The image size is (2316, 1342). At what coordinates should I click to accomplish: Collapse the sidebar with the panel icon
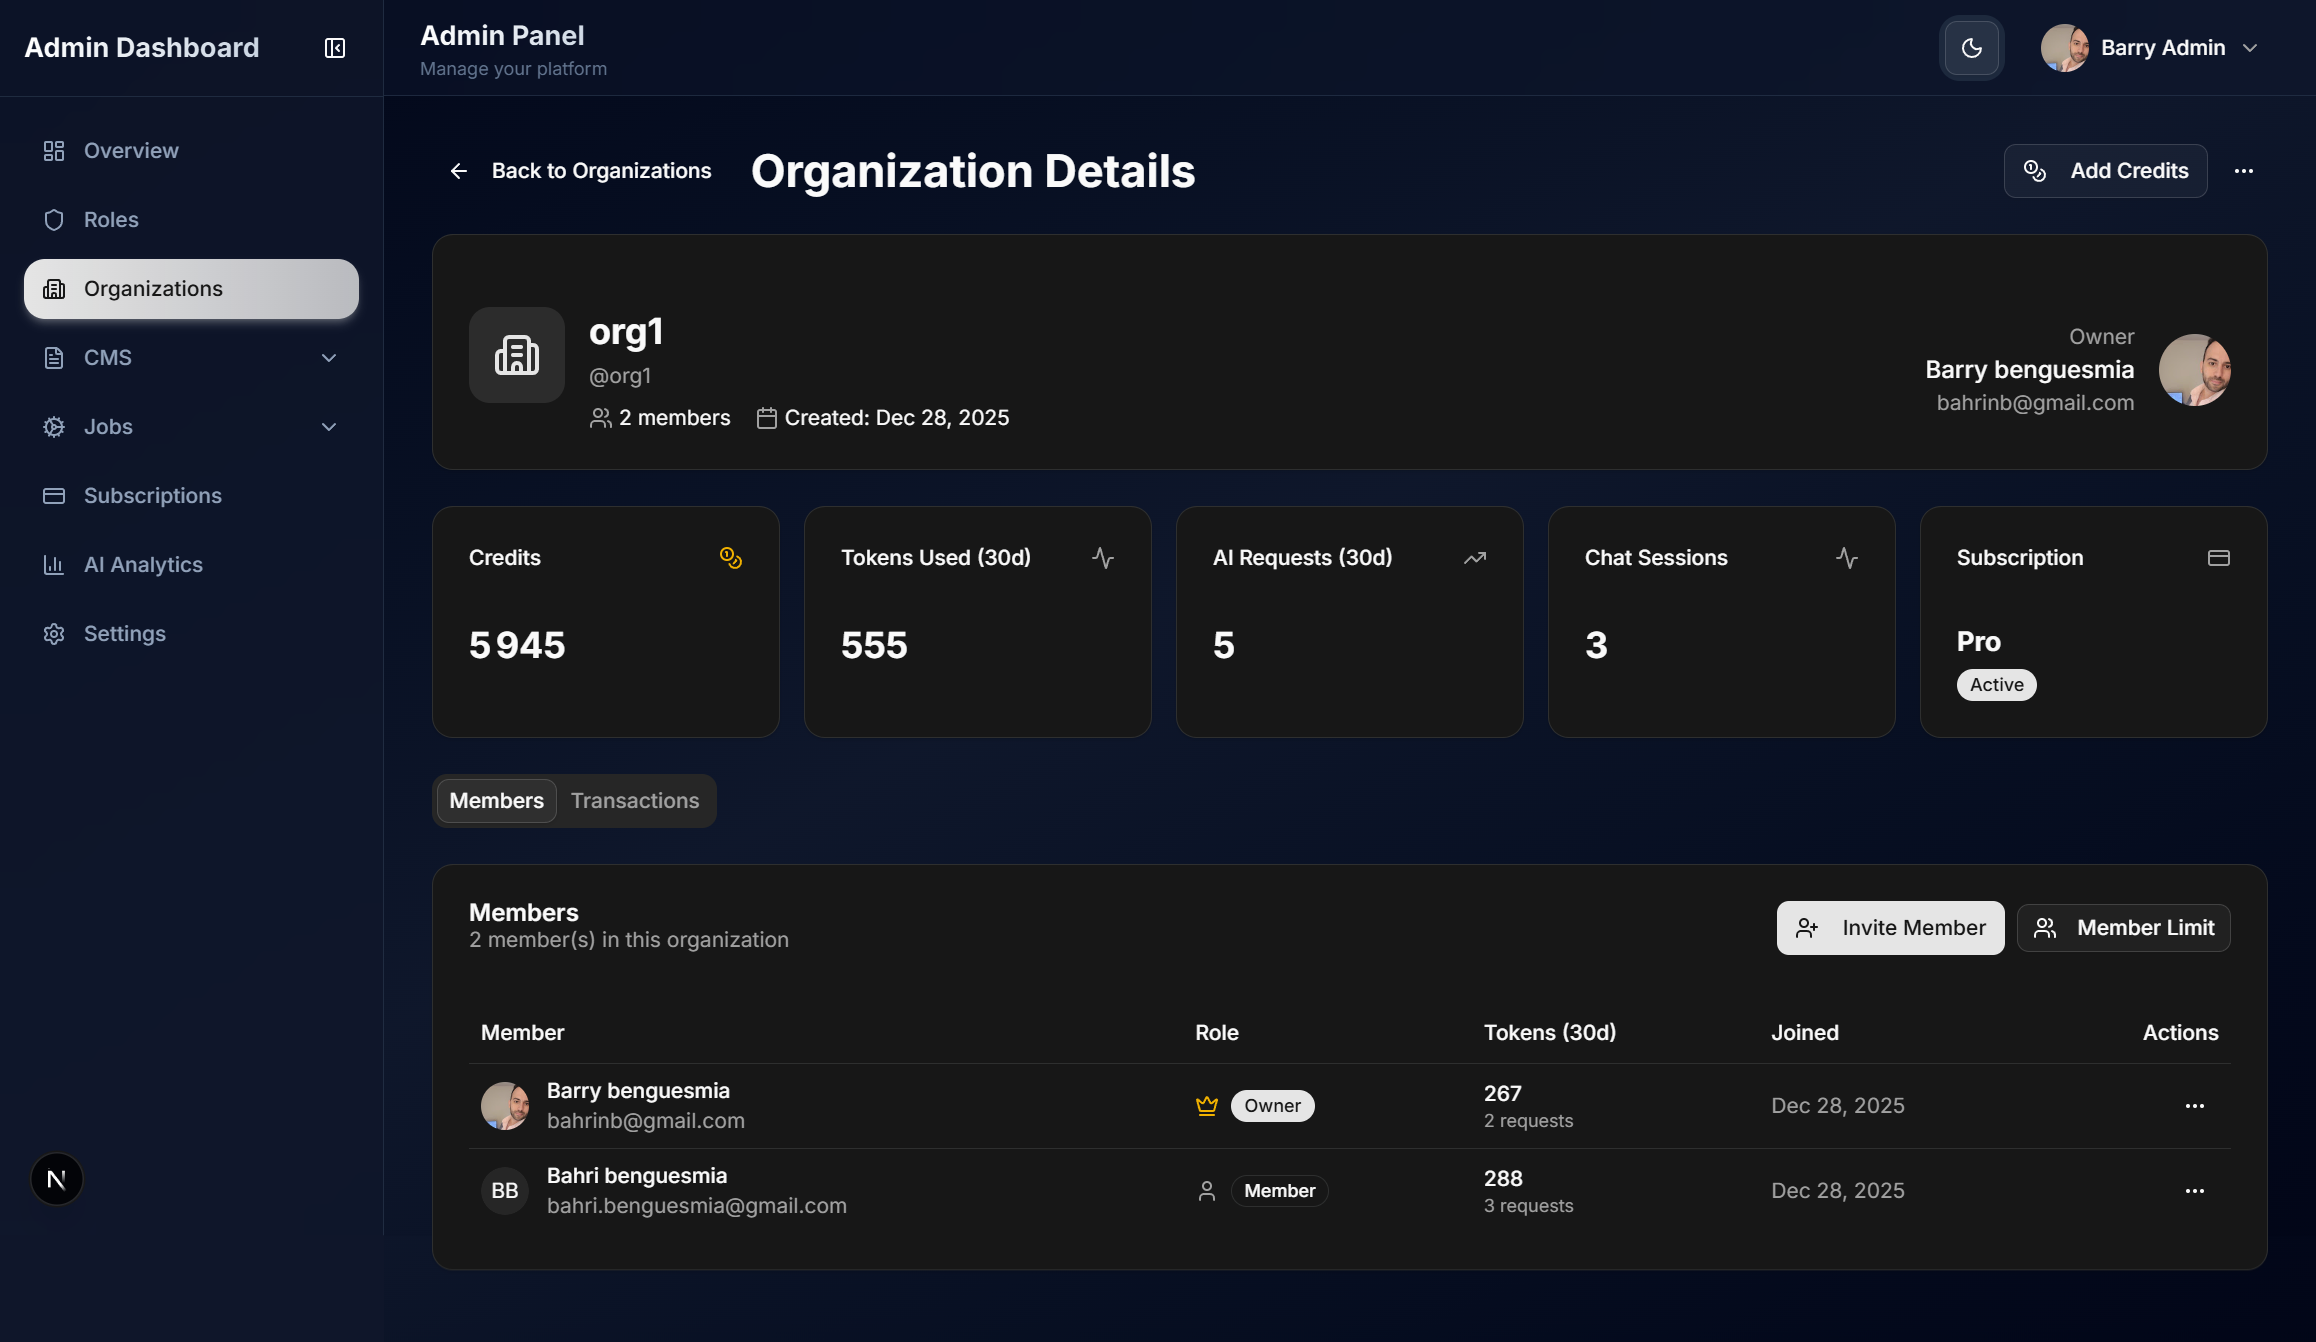pyautogui.click(x=335, y=48)
